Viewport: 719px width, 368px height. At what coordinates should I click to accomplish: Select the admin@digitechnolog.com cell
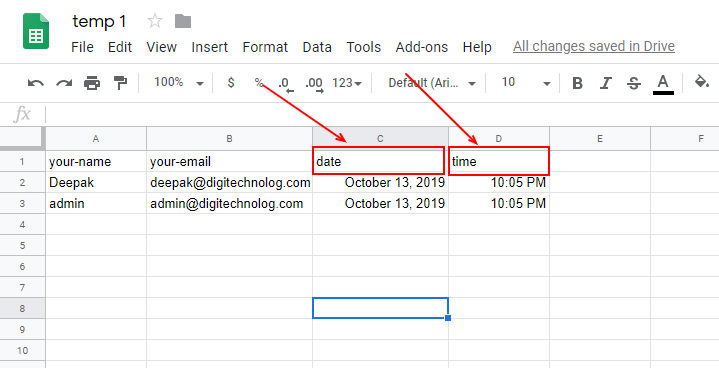[x=229, y=203]
